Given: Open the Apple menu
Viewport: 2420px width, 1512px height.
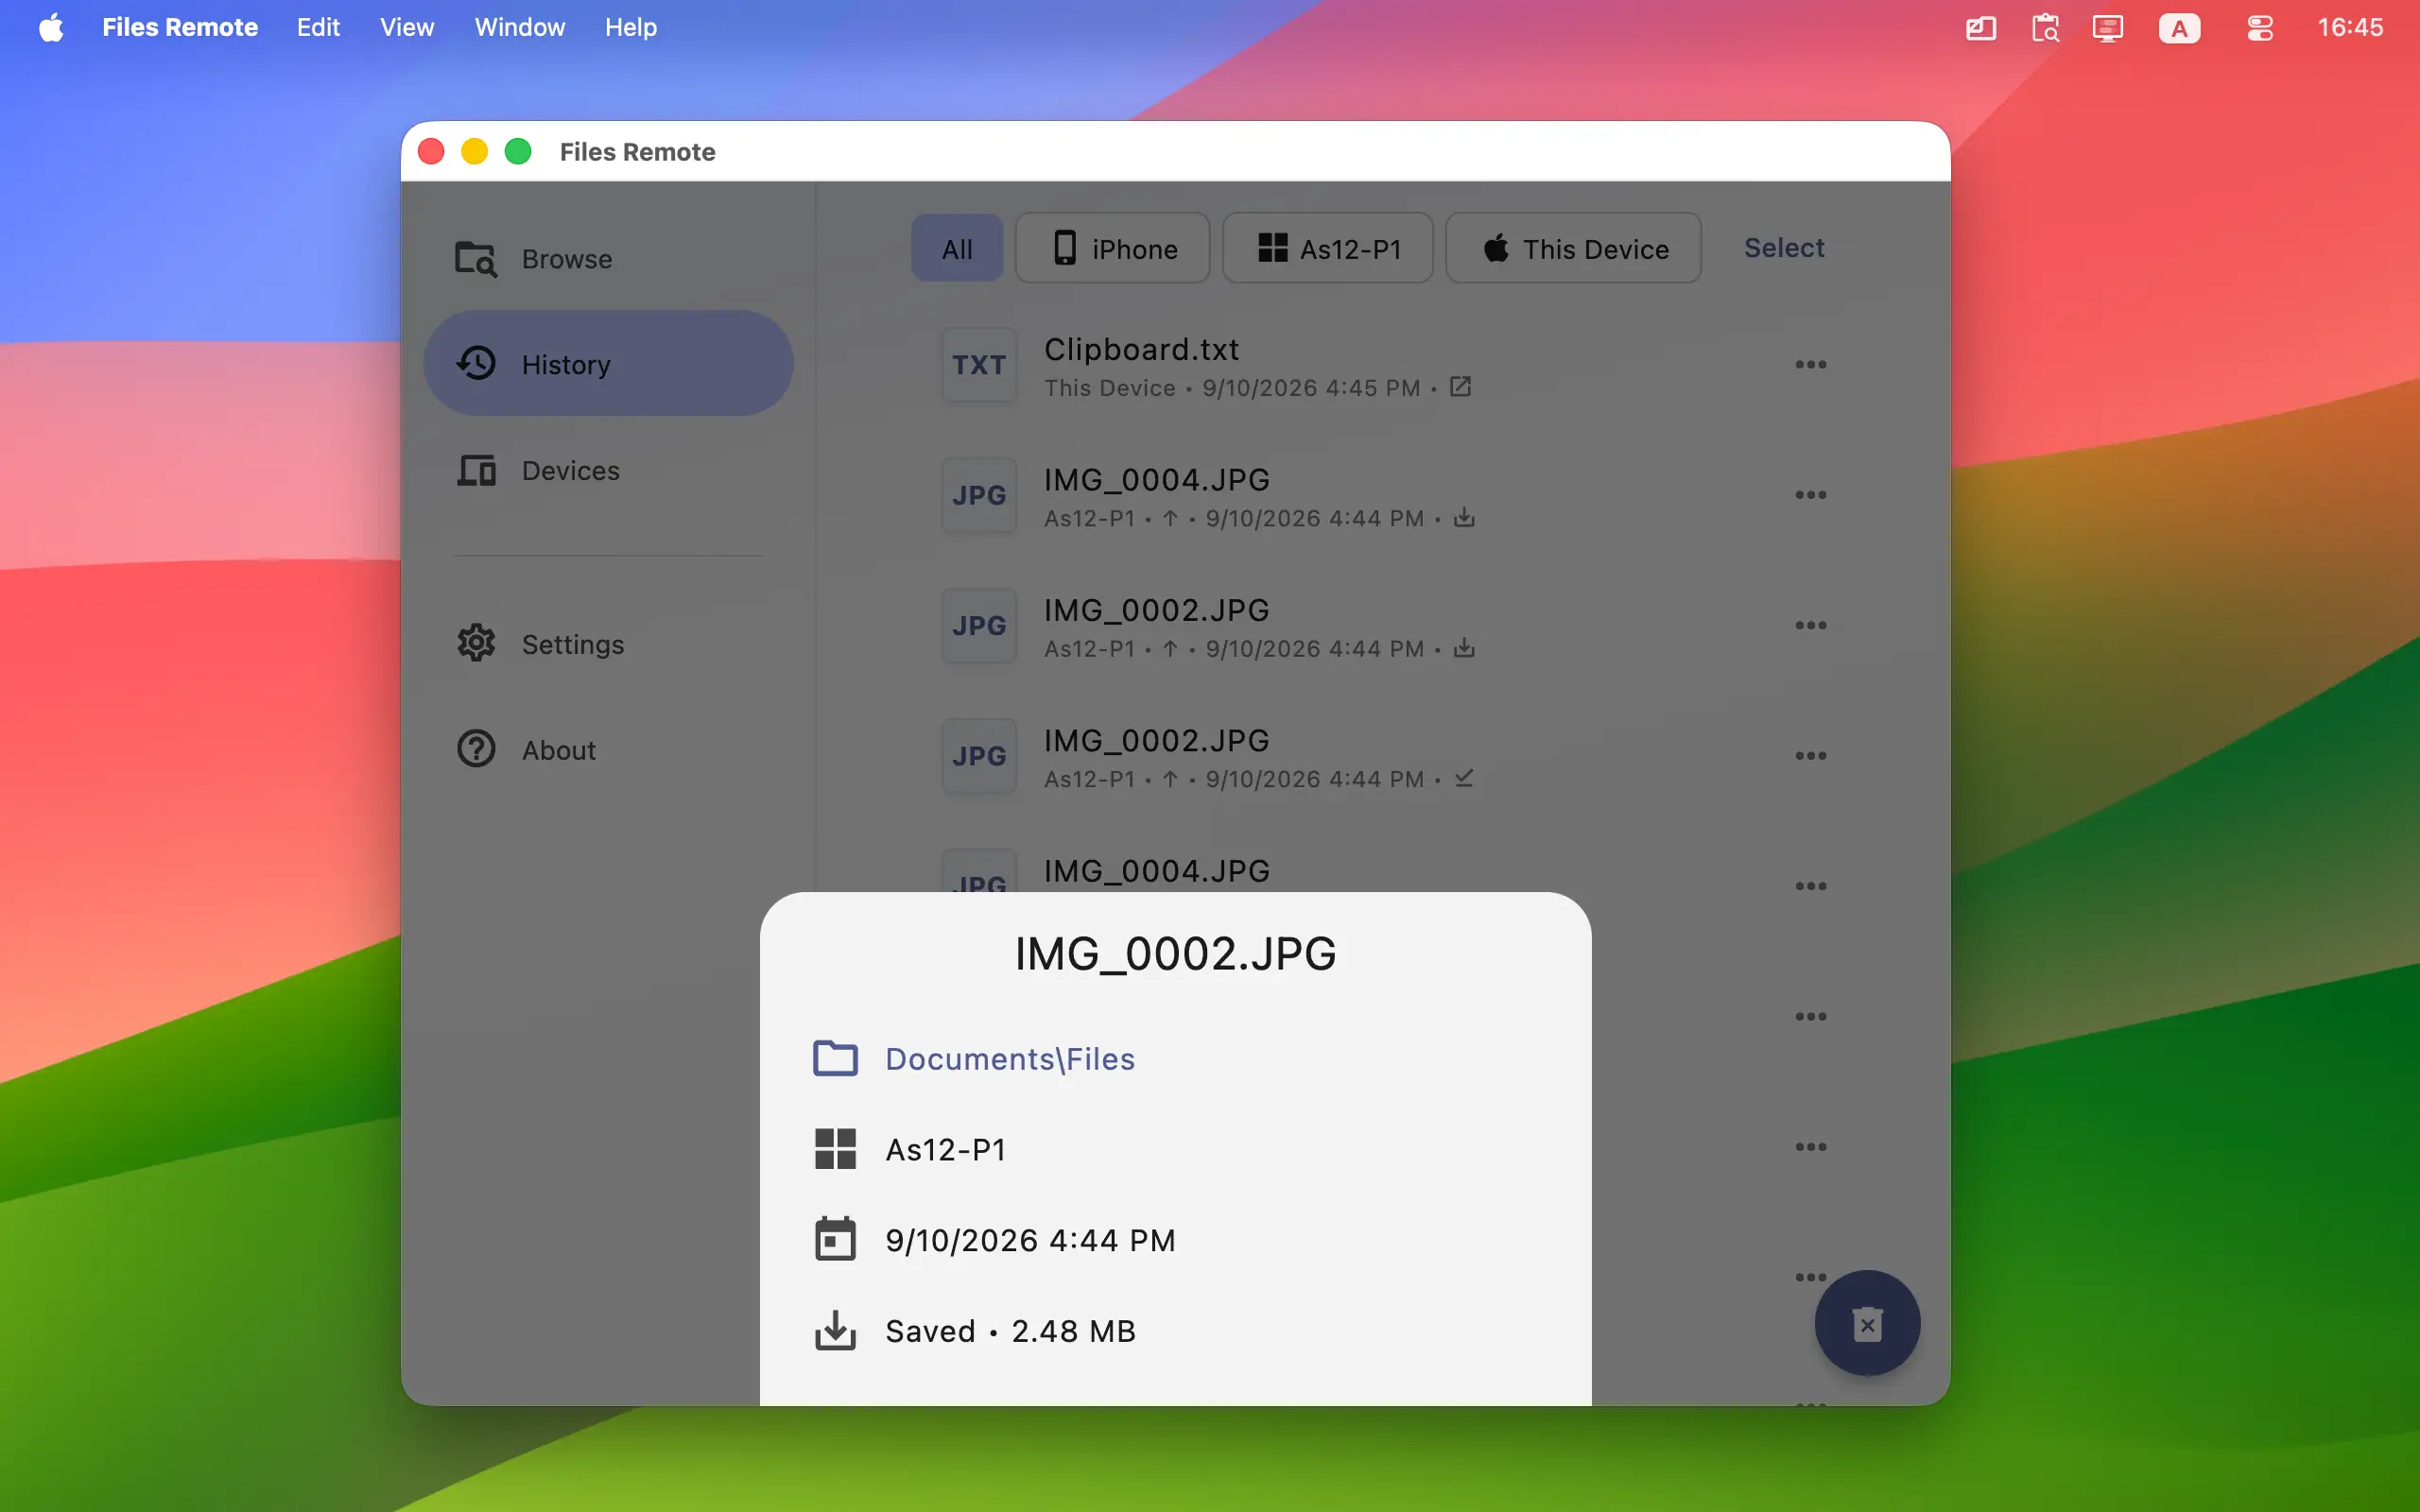Looking at the screenshot, I should pyautogui.click(x=52, y=27).
